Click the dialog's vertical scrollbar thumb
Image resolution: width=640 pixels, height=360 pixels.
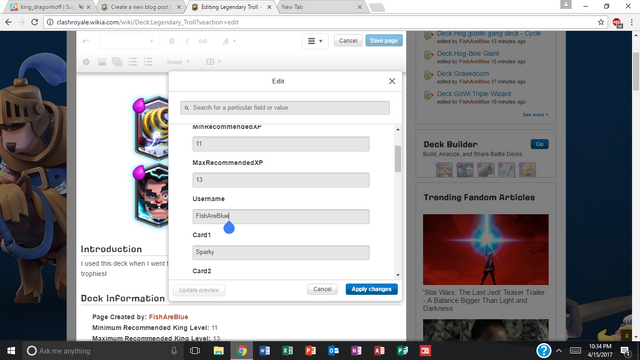coord(398,158)
